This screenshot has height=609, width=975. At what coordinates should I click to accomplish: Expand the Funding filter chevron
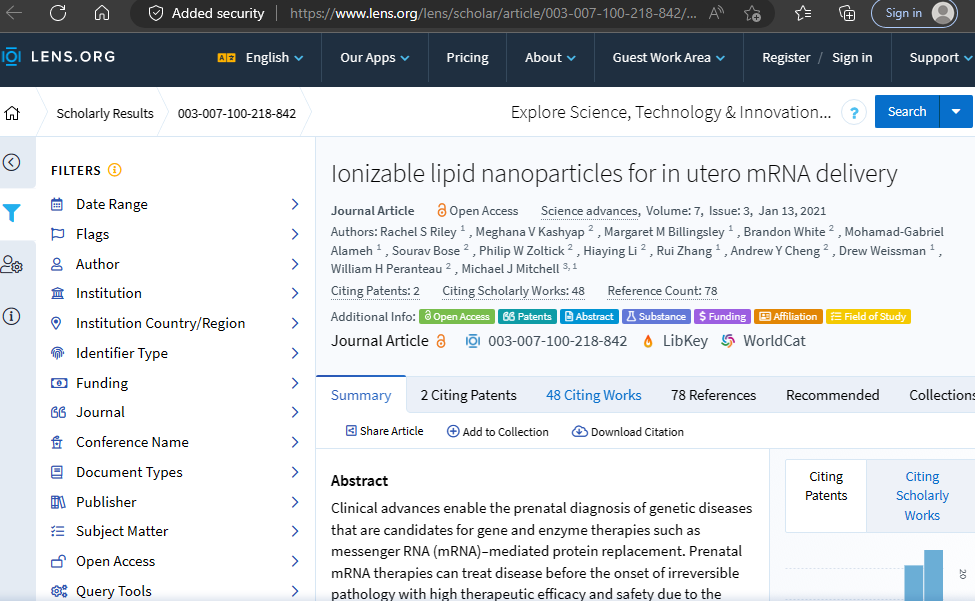pos(295,383)
